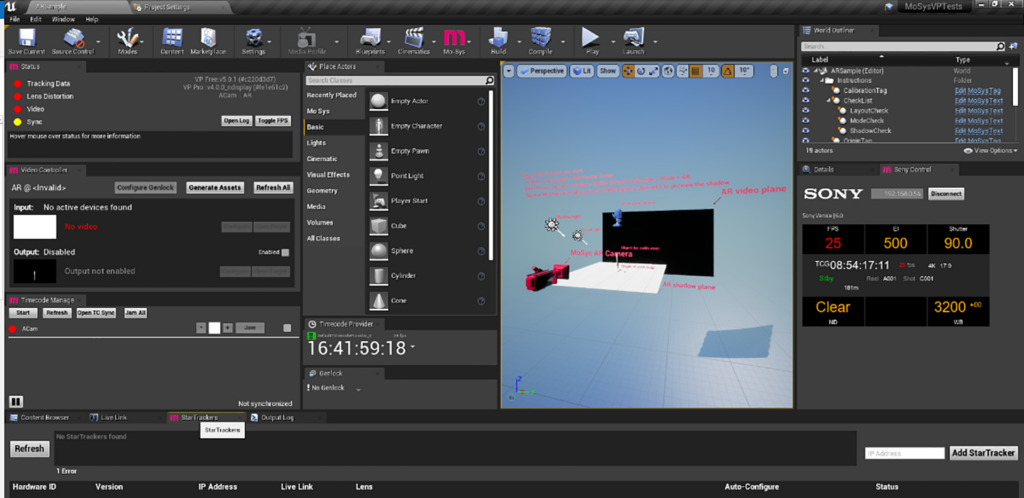
Task: Open the Help menu
Action: click(92, 20)
